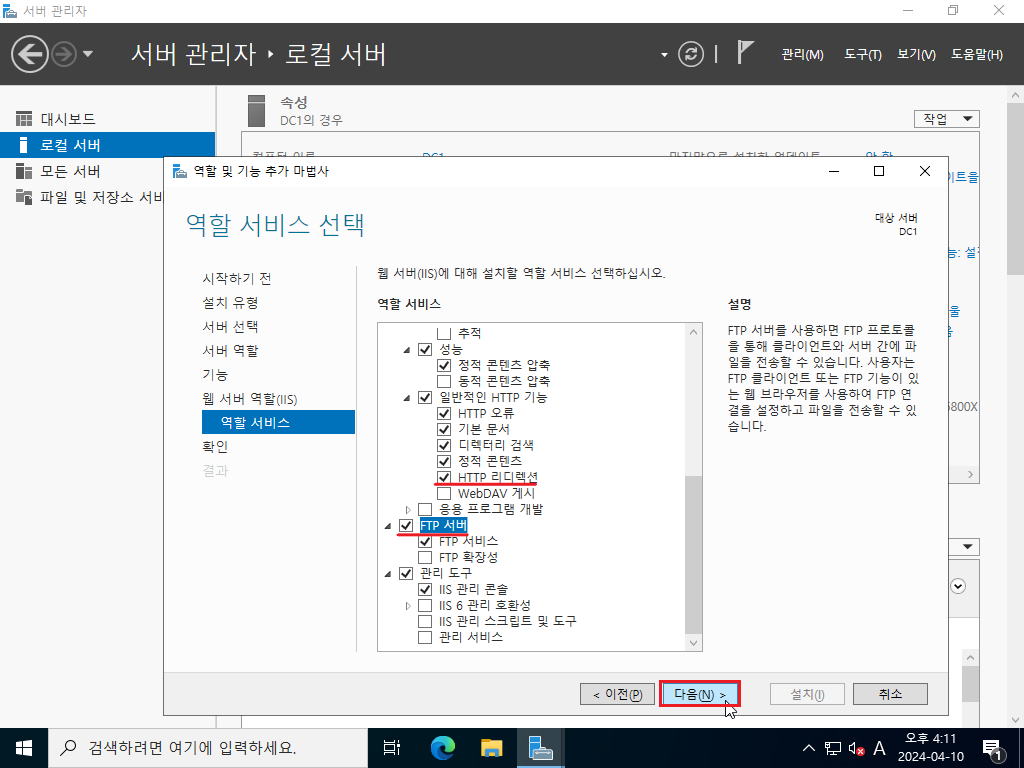
Task: Click the muted volume tray icon
Action: 856,748
